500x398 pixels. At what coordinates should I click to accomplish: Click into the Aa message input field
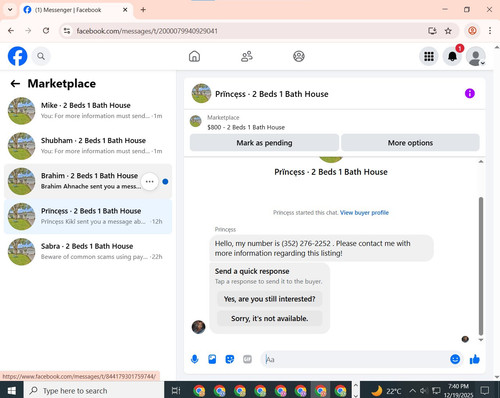(x=355, y=359)
